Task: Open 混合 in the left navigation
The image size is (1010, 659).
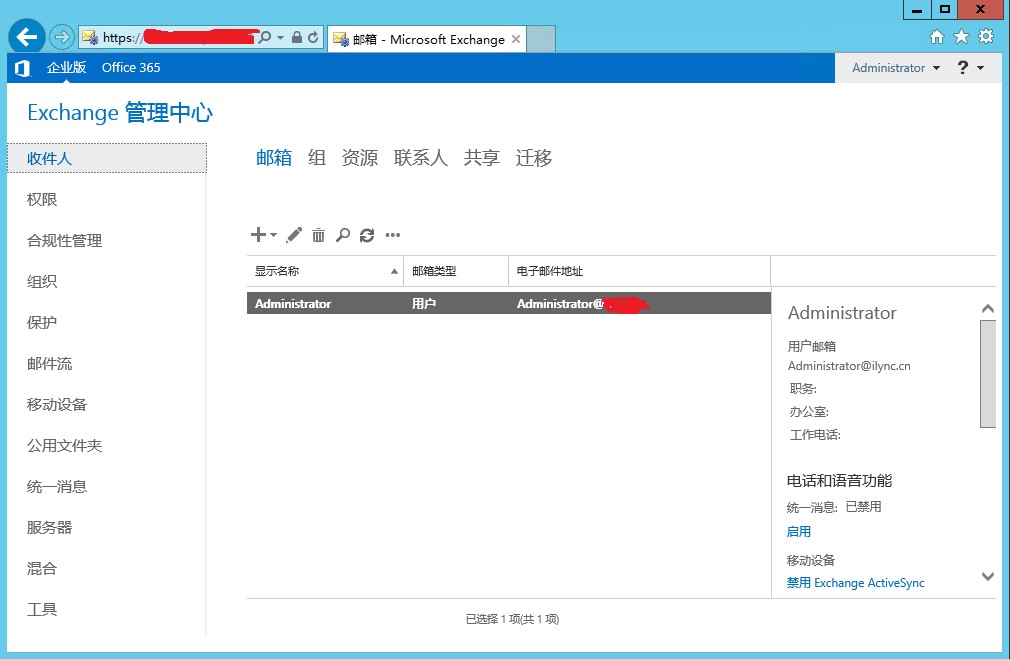Action: point(42,569)
